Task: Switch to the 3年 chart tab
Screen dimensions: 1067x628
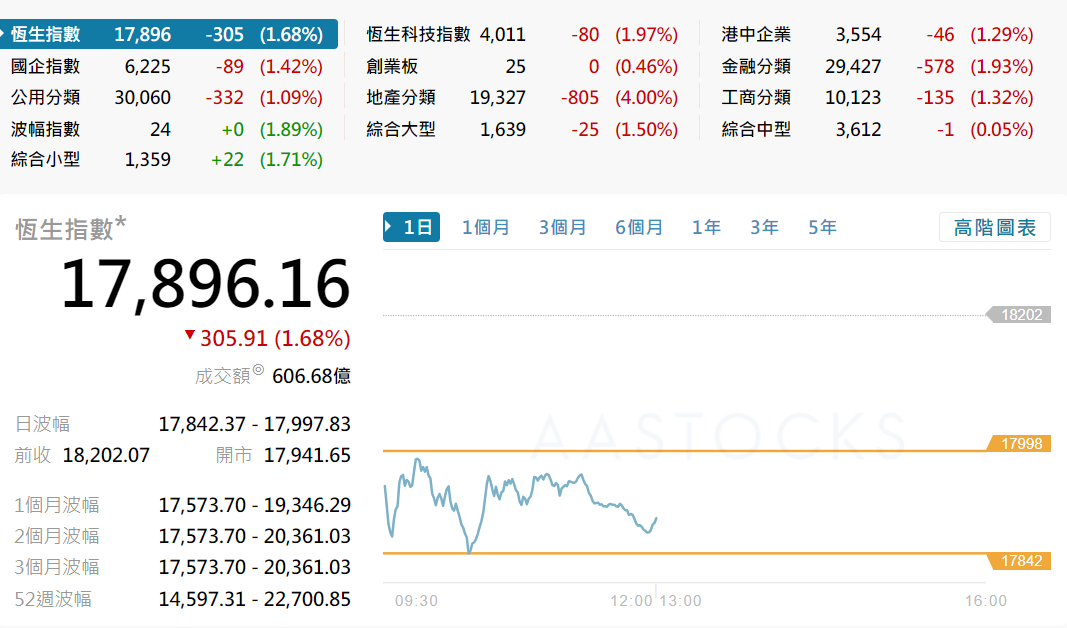Action: [764, 227]
